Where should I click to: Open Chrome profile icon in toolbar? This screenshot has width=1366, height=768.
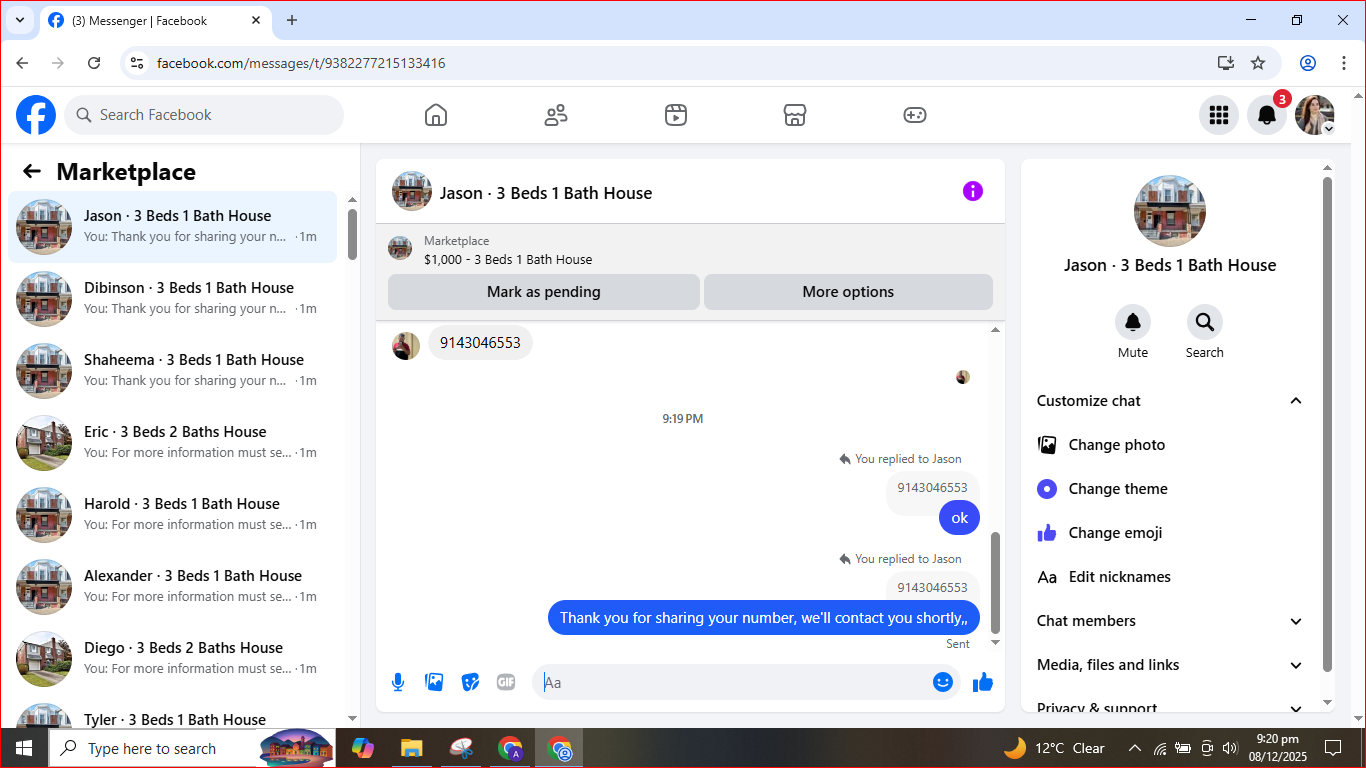(x=1308, y=63)
